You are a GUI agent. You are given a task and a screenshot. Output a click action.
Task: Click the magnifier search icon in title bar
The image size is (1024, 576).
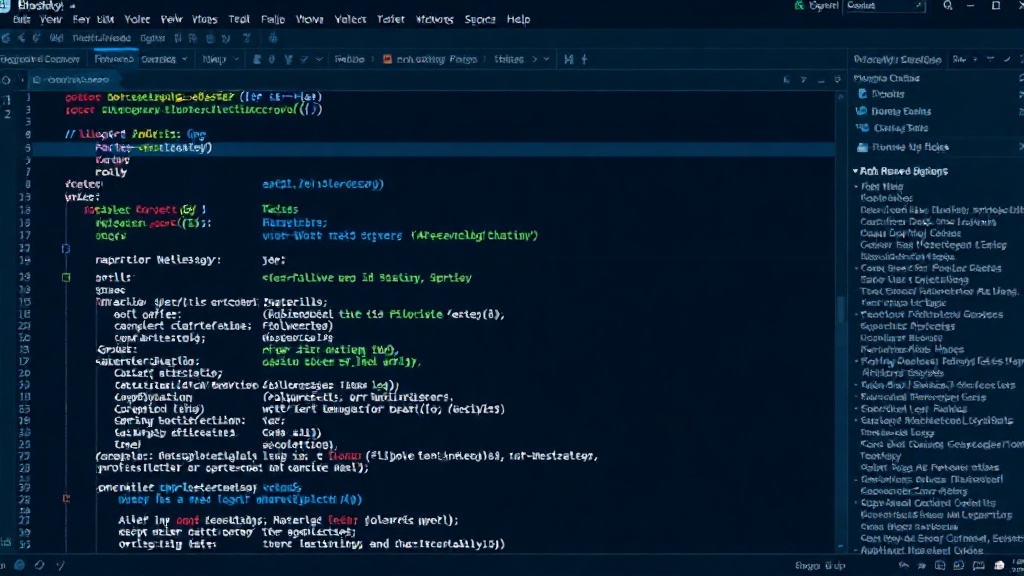(948, 6)
